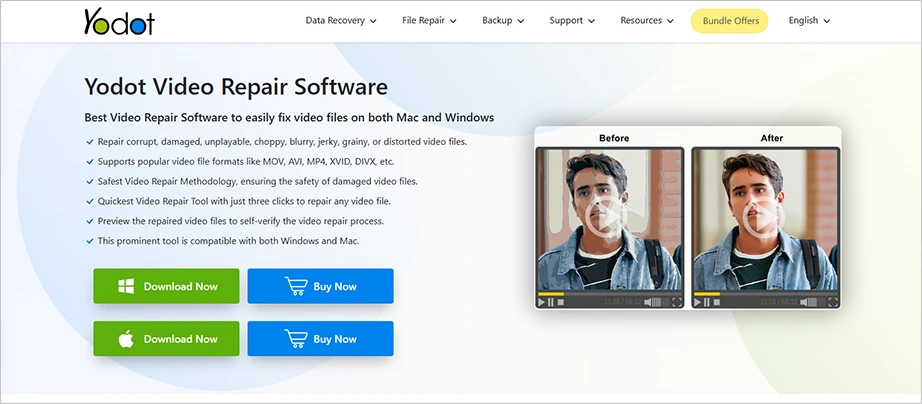Click the 'Preview the repaired video files' line
This screenshot has height=404, width=922.
click(240, 221)
